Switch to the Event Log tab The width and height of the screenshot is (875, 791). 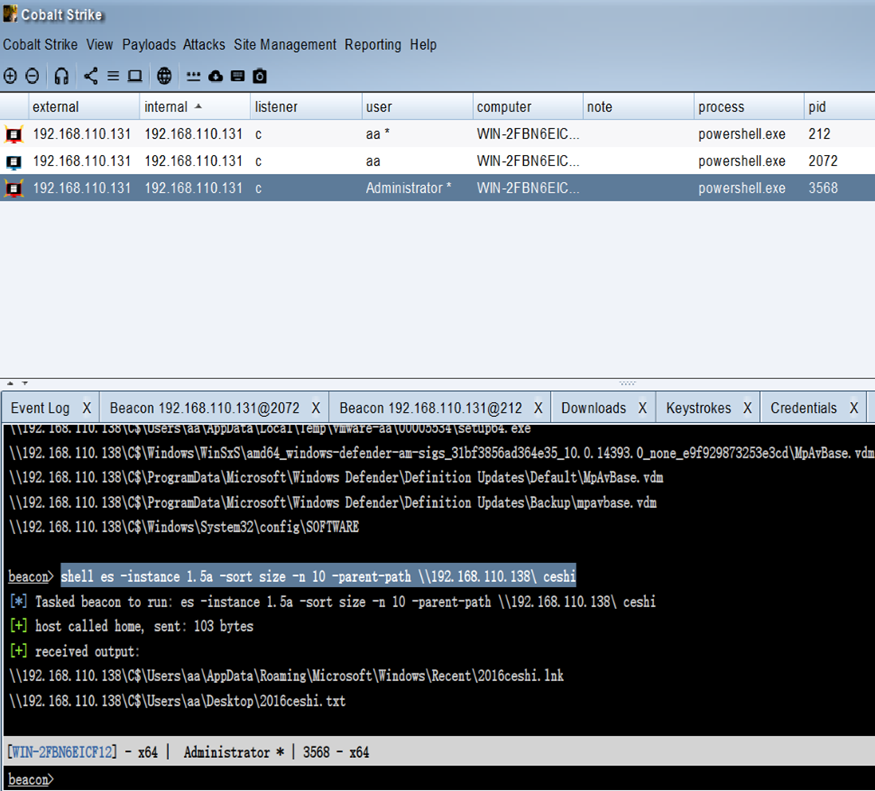tap(40, 408)
